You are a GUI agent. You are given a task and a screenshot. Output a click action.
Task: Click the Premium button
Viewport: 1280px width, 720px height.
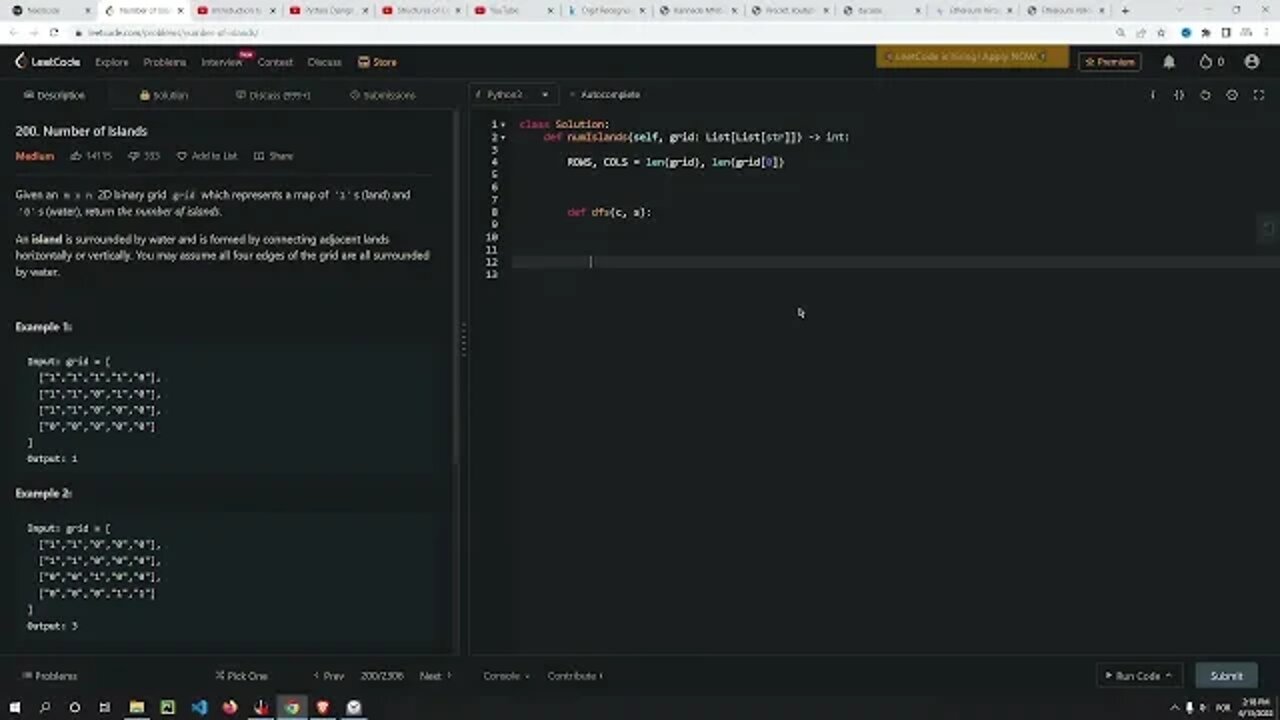tap(1110, 62)
